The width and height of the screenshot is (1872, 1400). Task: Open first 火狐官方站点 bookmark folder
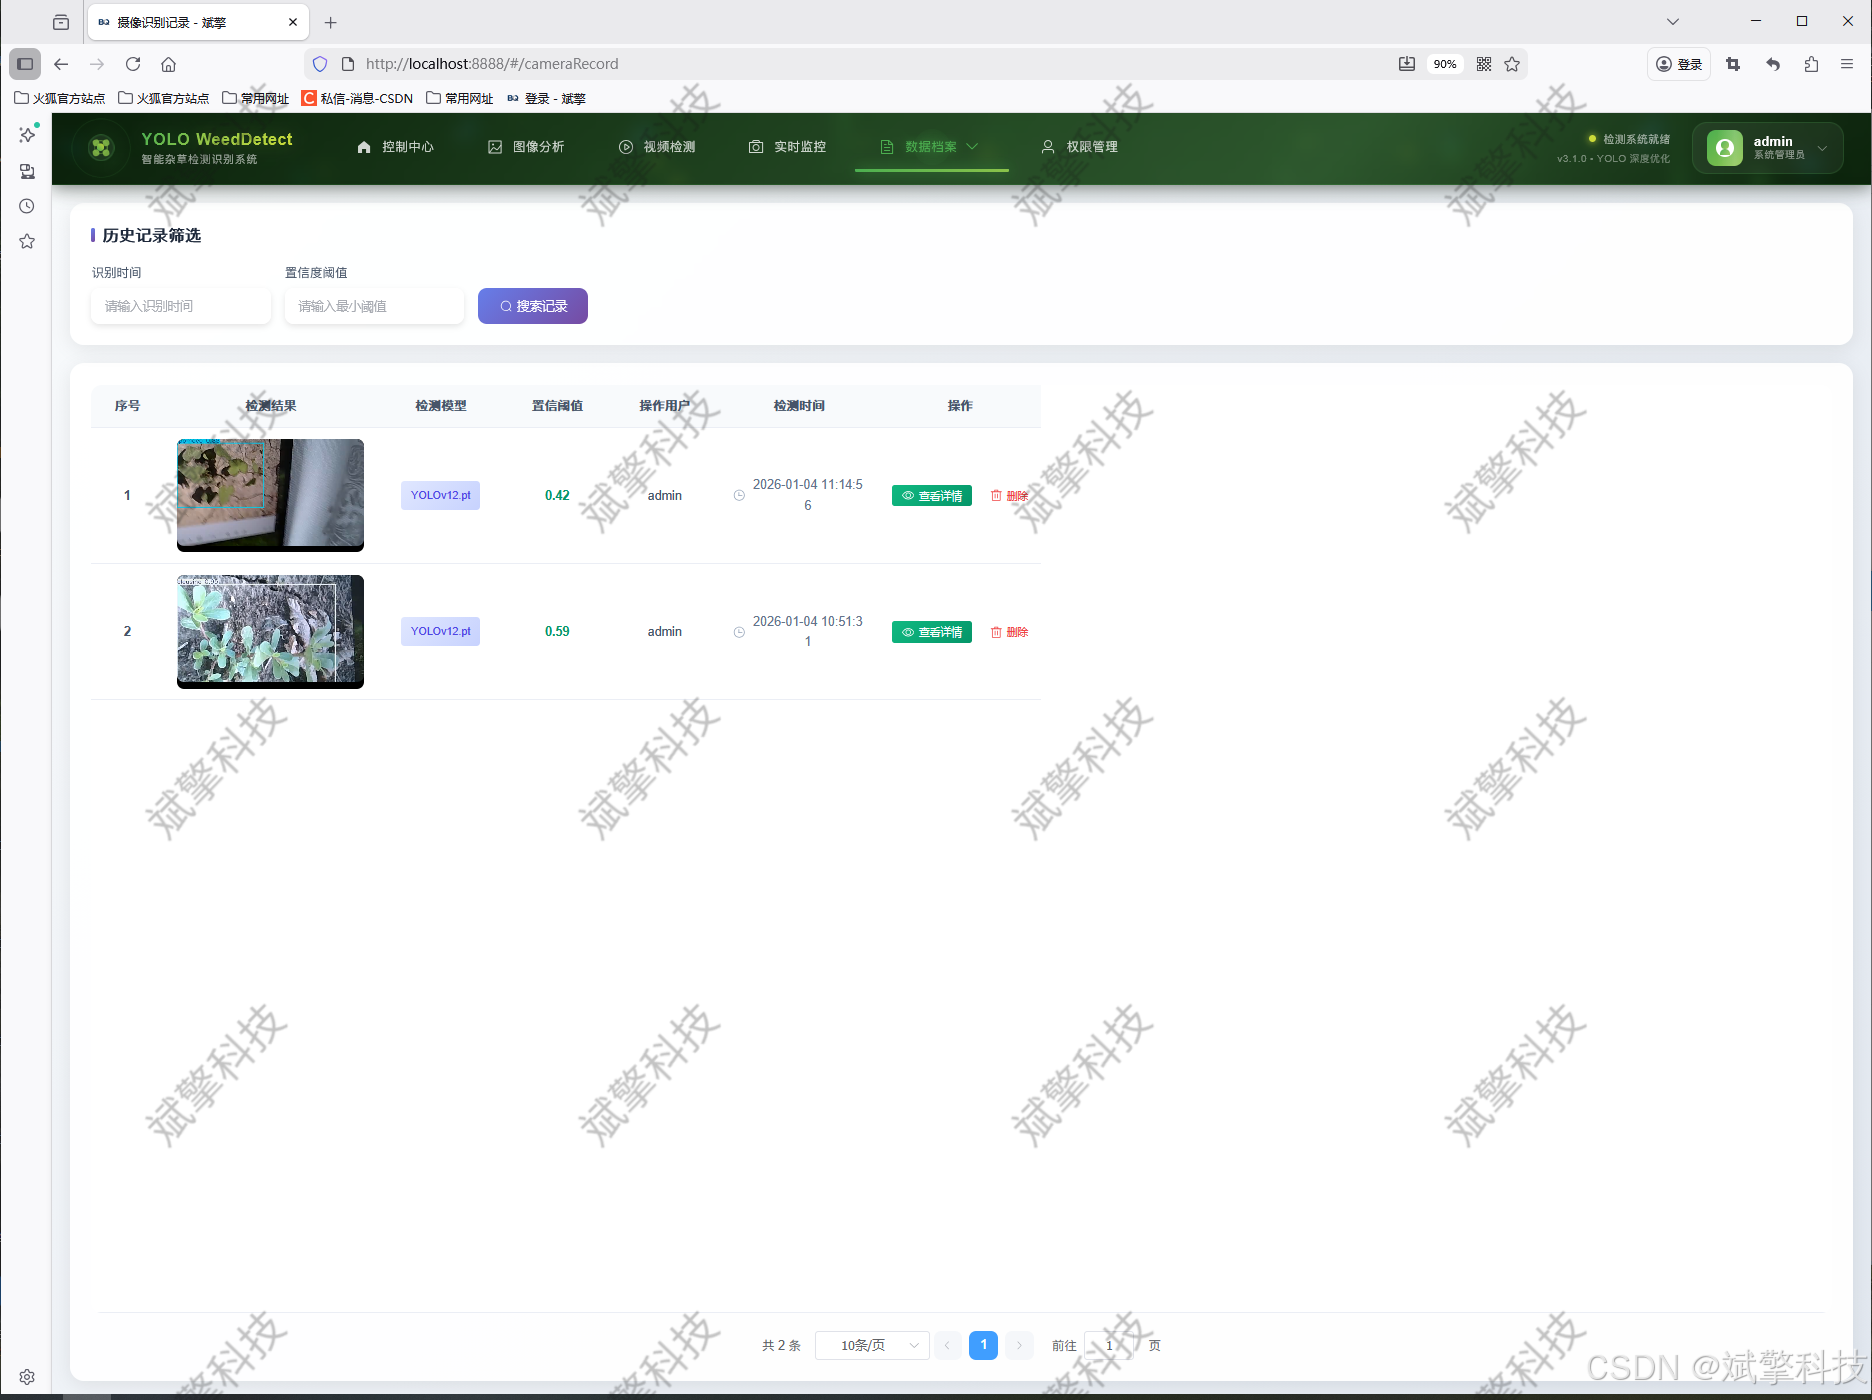pos(60,98)
